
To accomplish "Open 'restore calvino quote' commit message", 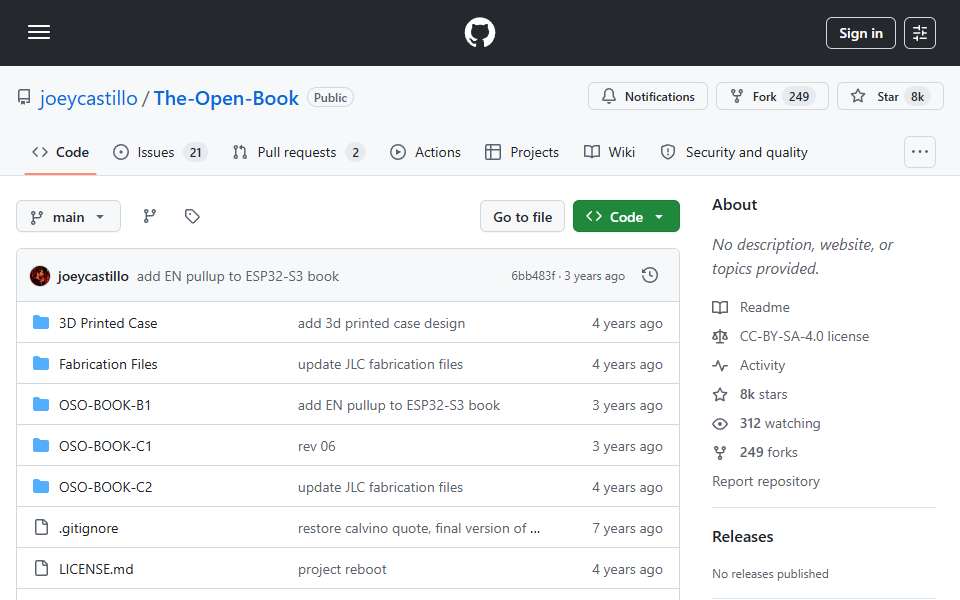I will [419, 528].
